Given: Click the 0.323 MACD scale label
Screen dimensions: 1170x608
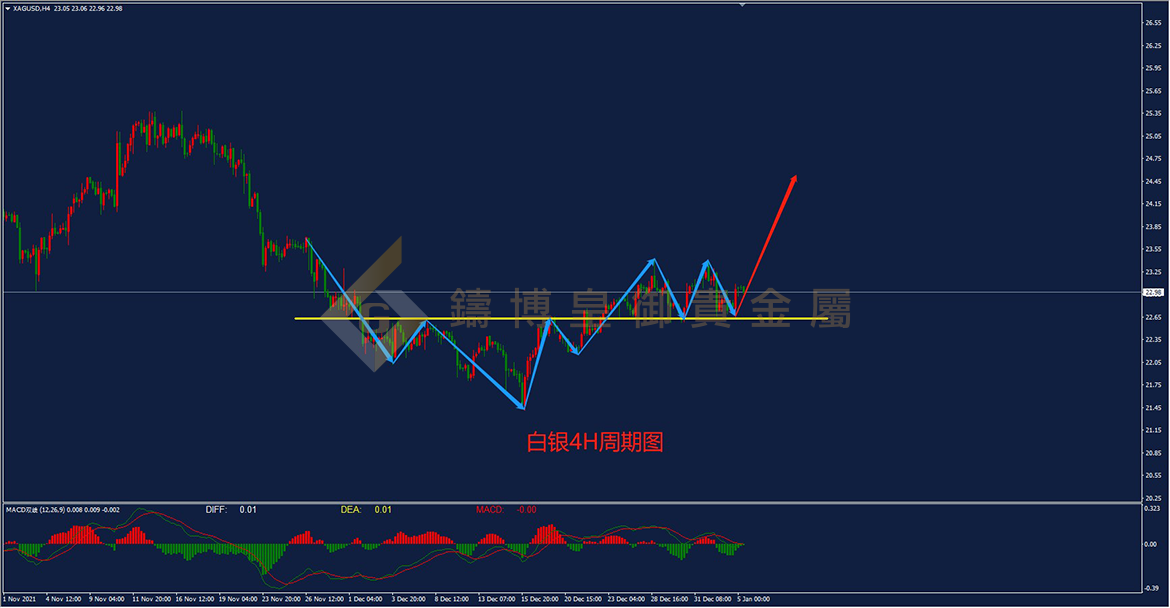Looking at the screenshot, I should [x=1152, y=509].
